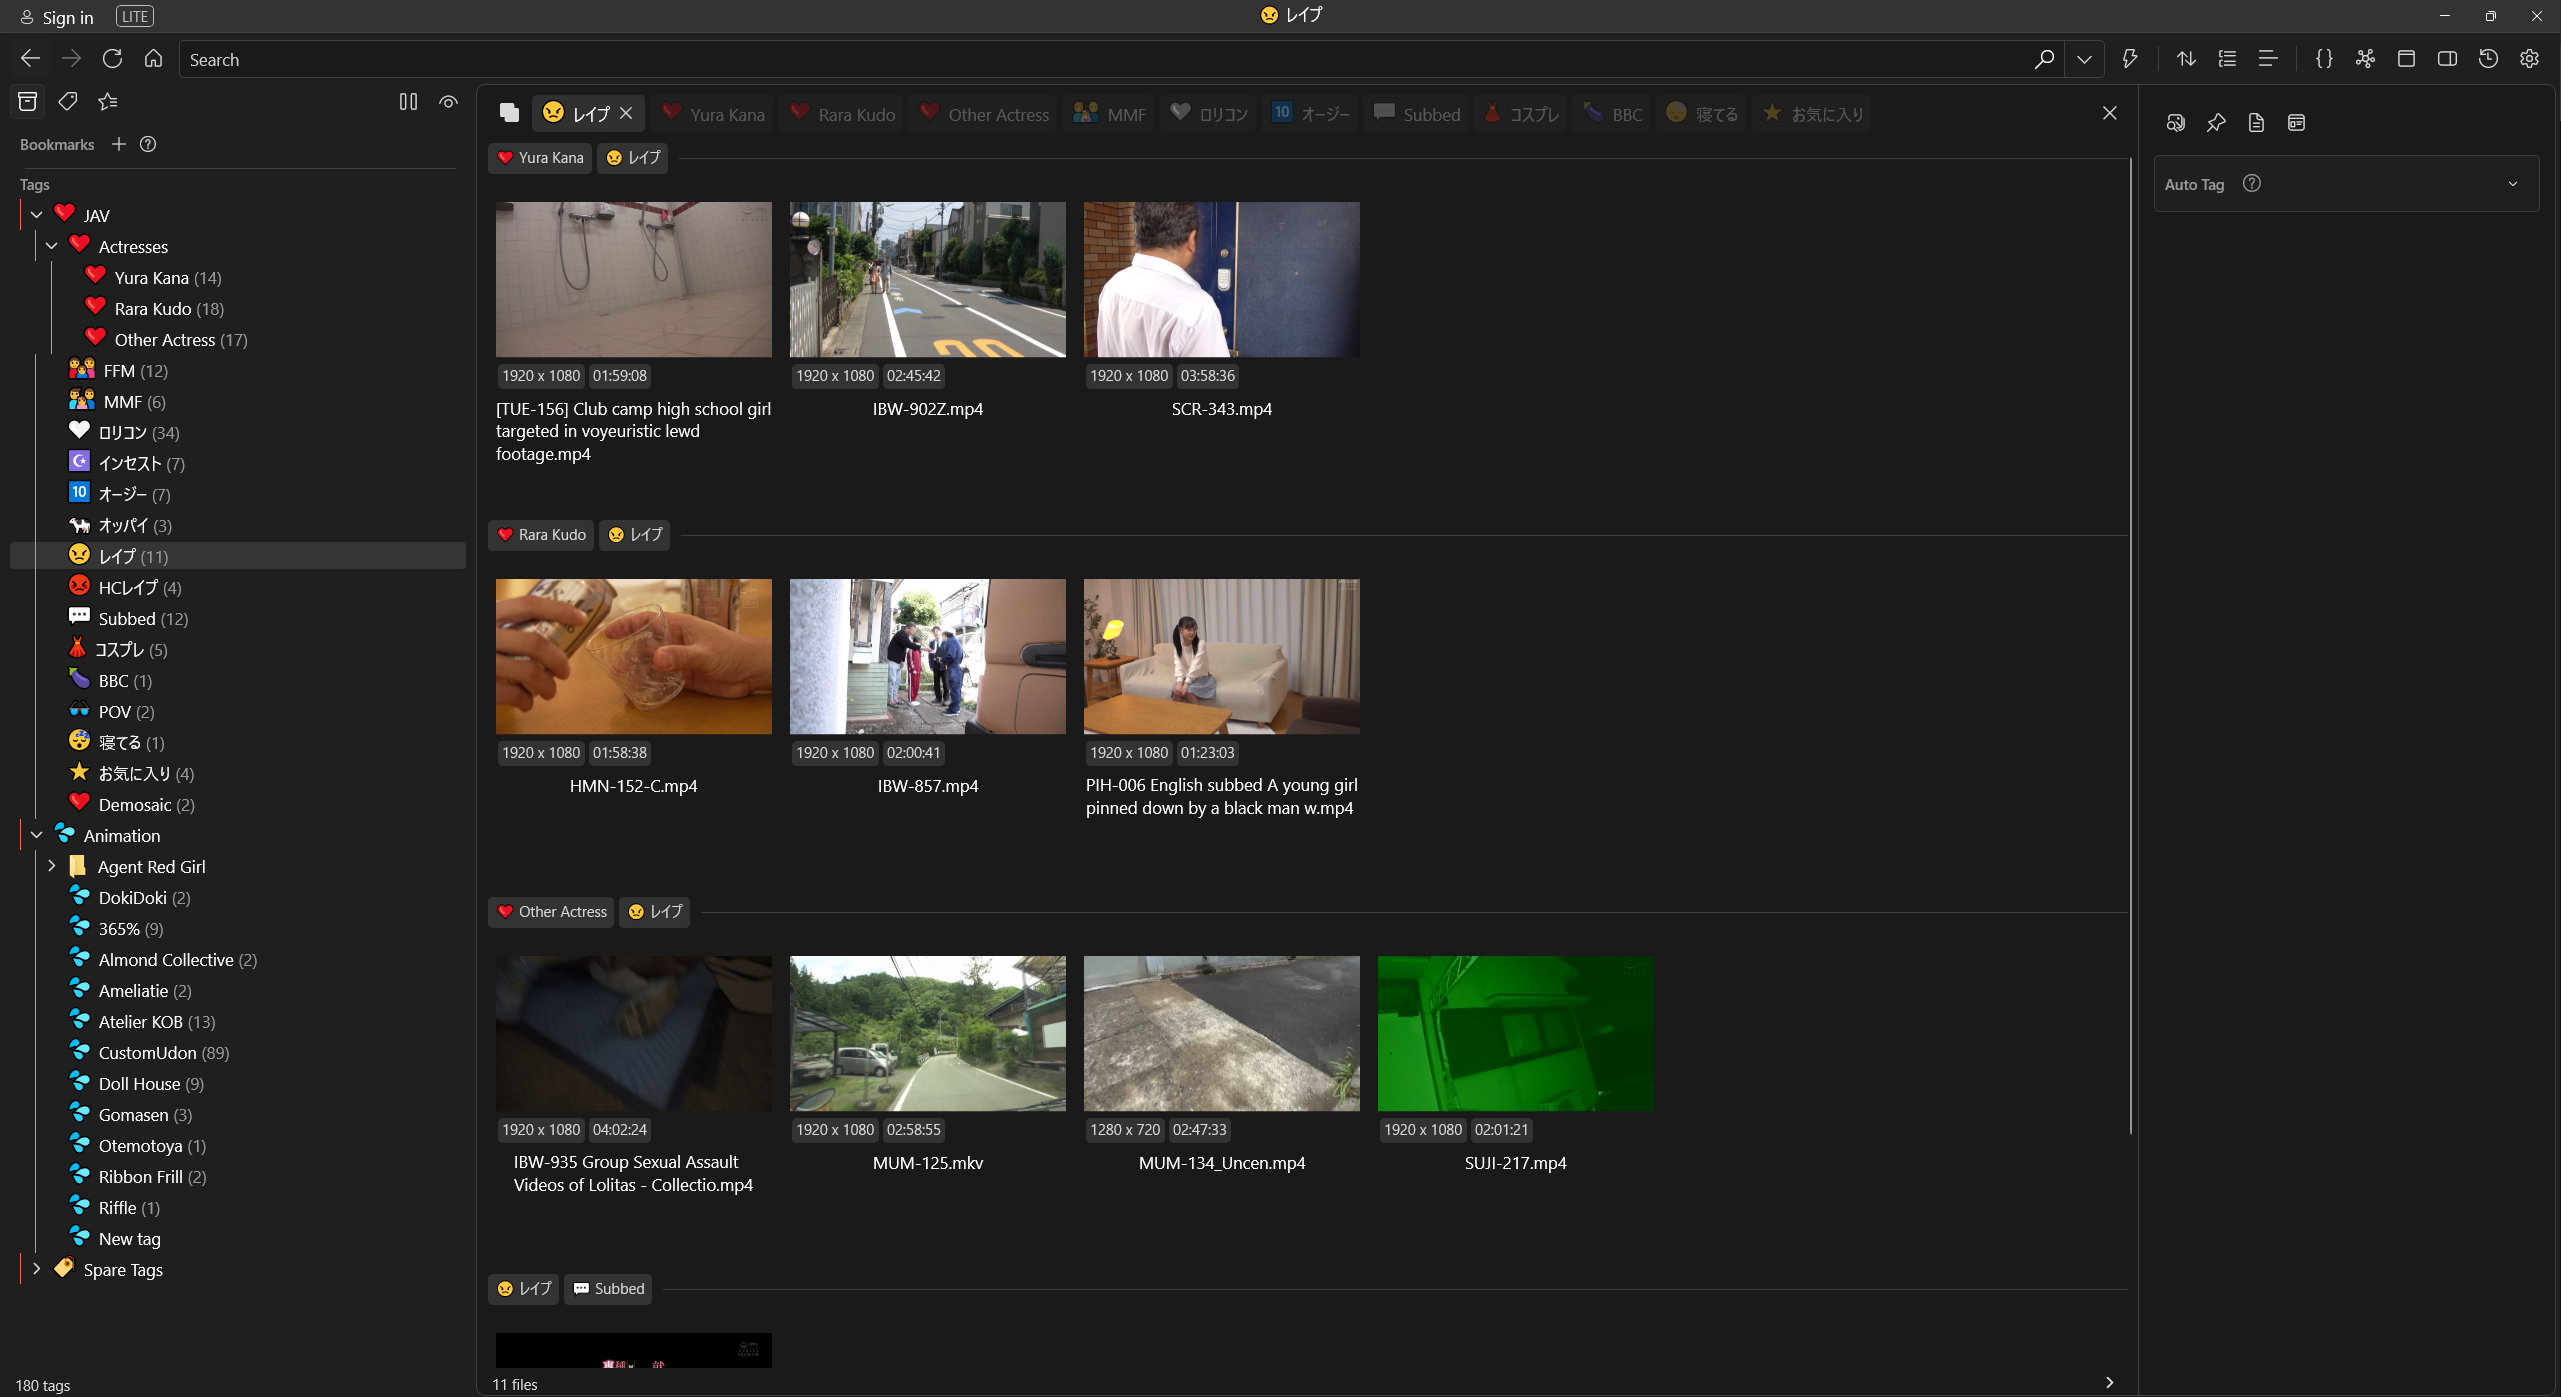
Task: Toggle the side panel layout icon
Action: click(2447, 59)
